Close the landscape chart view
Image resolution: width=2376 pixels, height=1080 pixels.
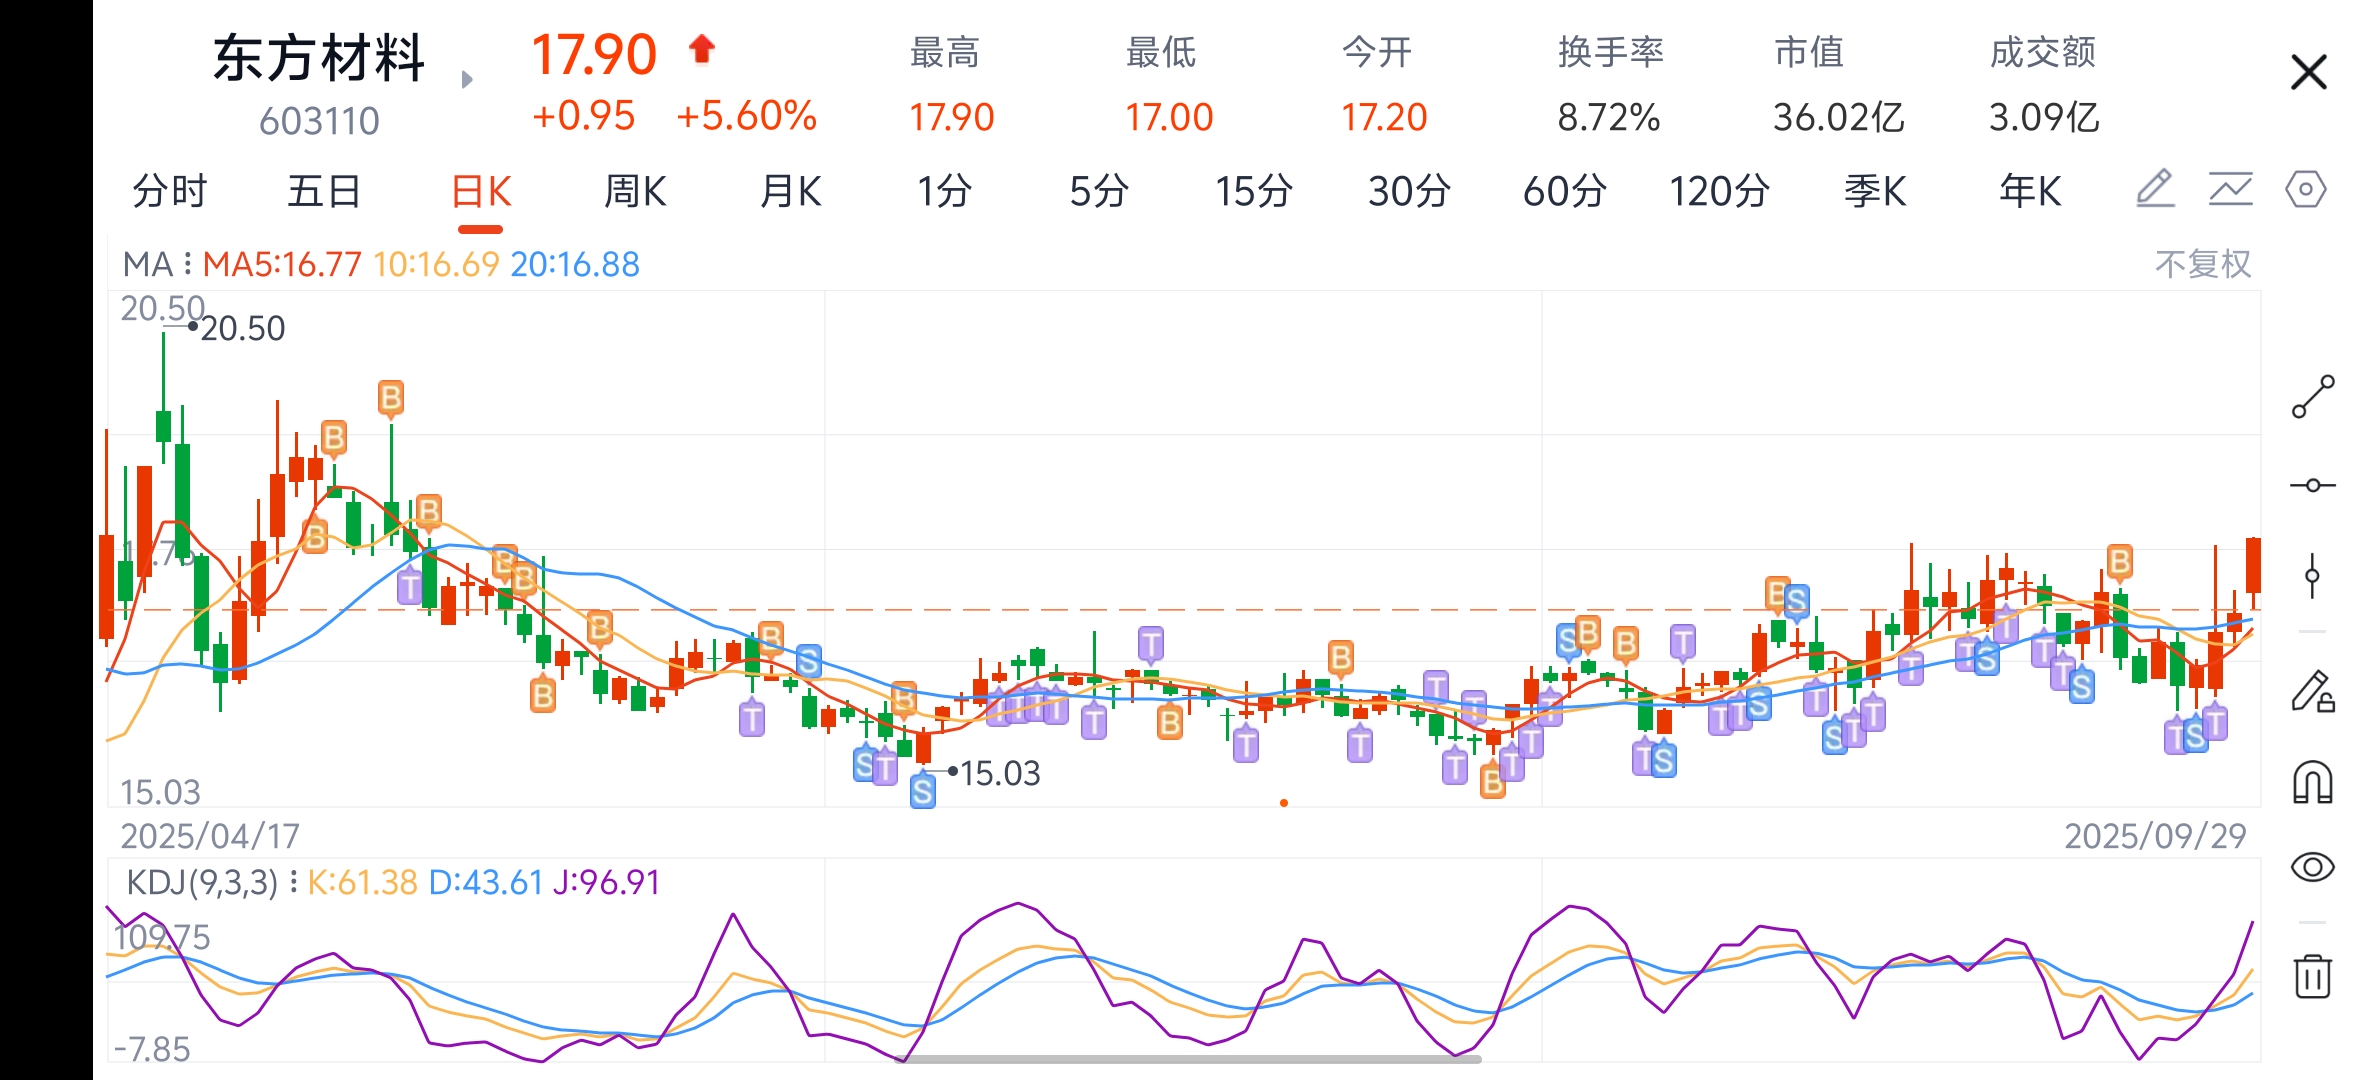[x=2308, y=72]
